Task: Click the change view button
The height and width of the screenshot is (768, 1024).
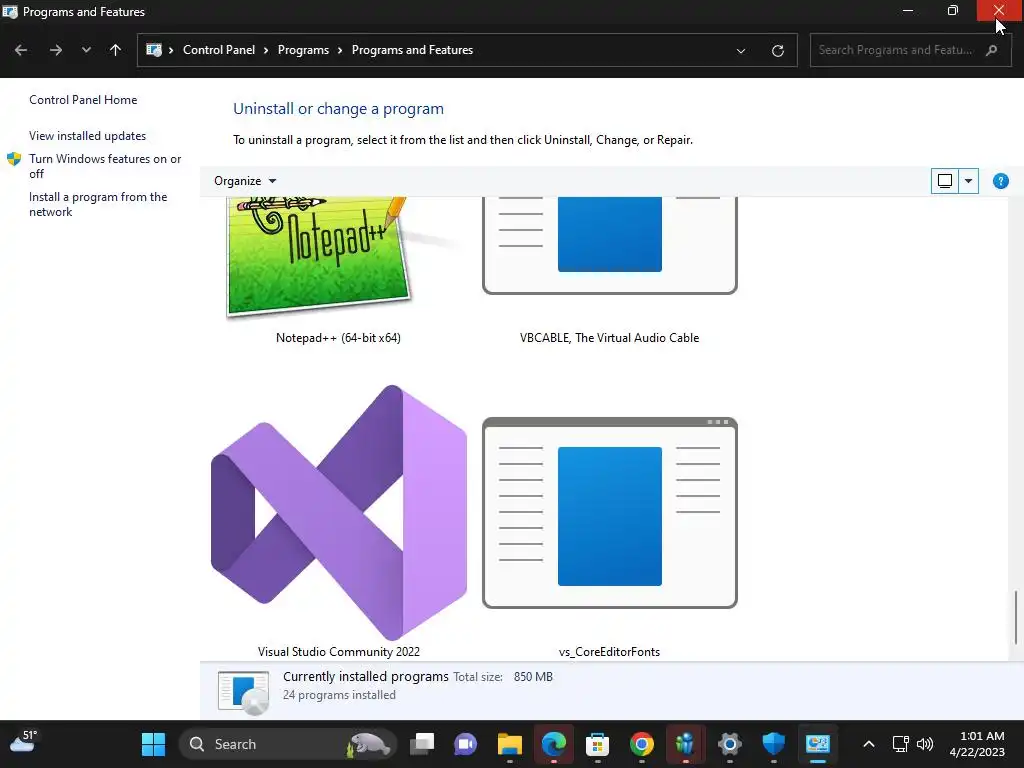Action: [x=944, y=181]
